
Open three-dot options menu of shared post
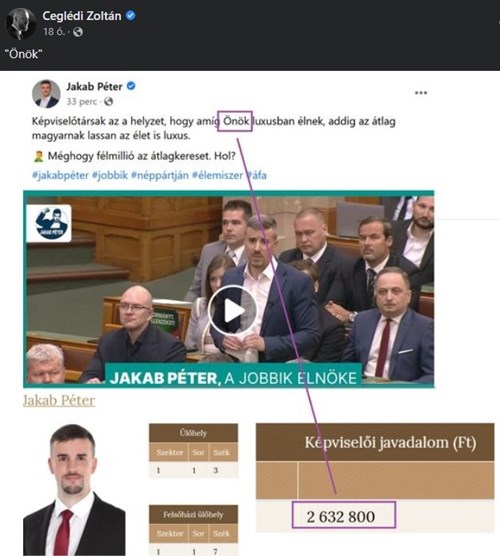pos(421,93)
